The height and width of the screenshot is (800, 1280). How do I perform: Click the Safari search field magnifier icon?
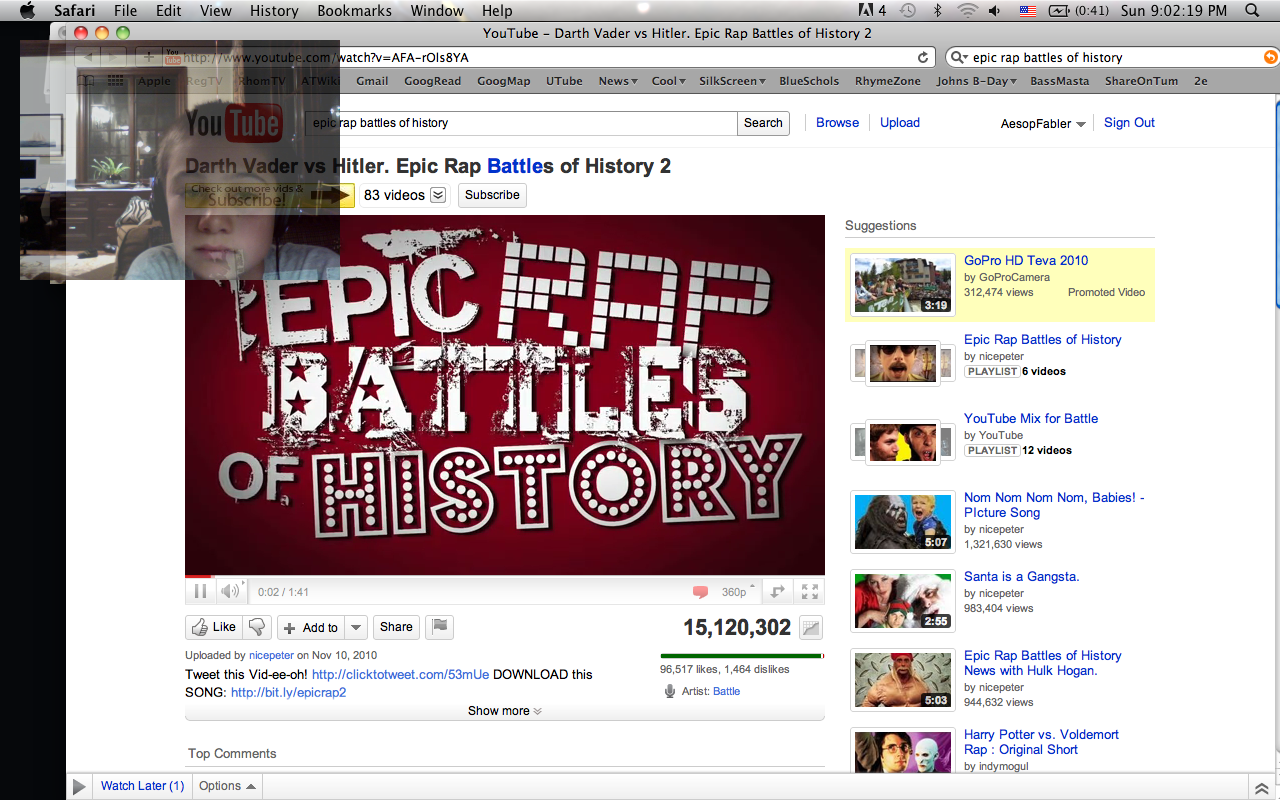pyautogui.click(x=959, y=58)
